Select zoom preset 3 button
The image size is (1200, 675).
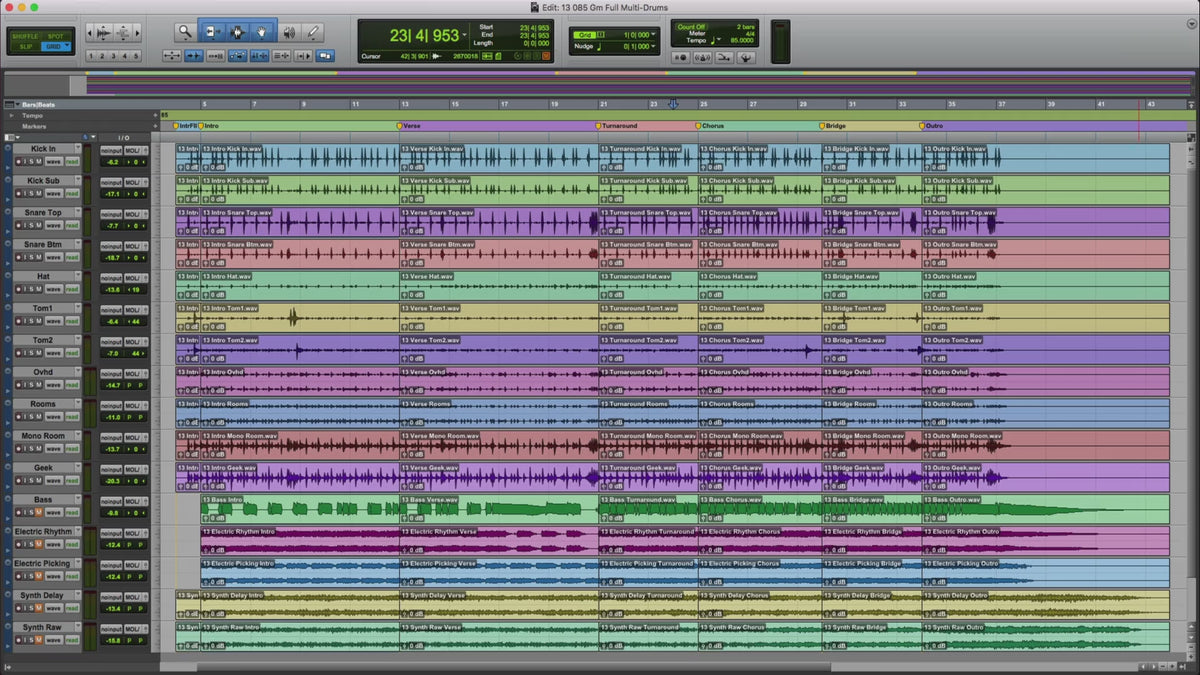113,56
